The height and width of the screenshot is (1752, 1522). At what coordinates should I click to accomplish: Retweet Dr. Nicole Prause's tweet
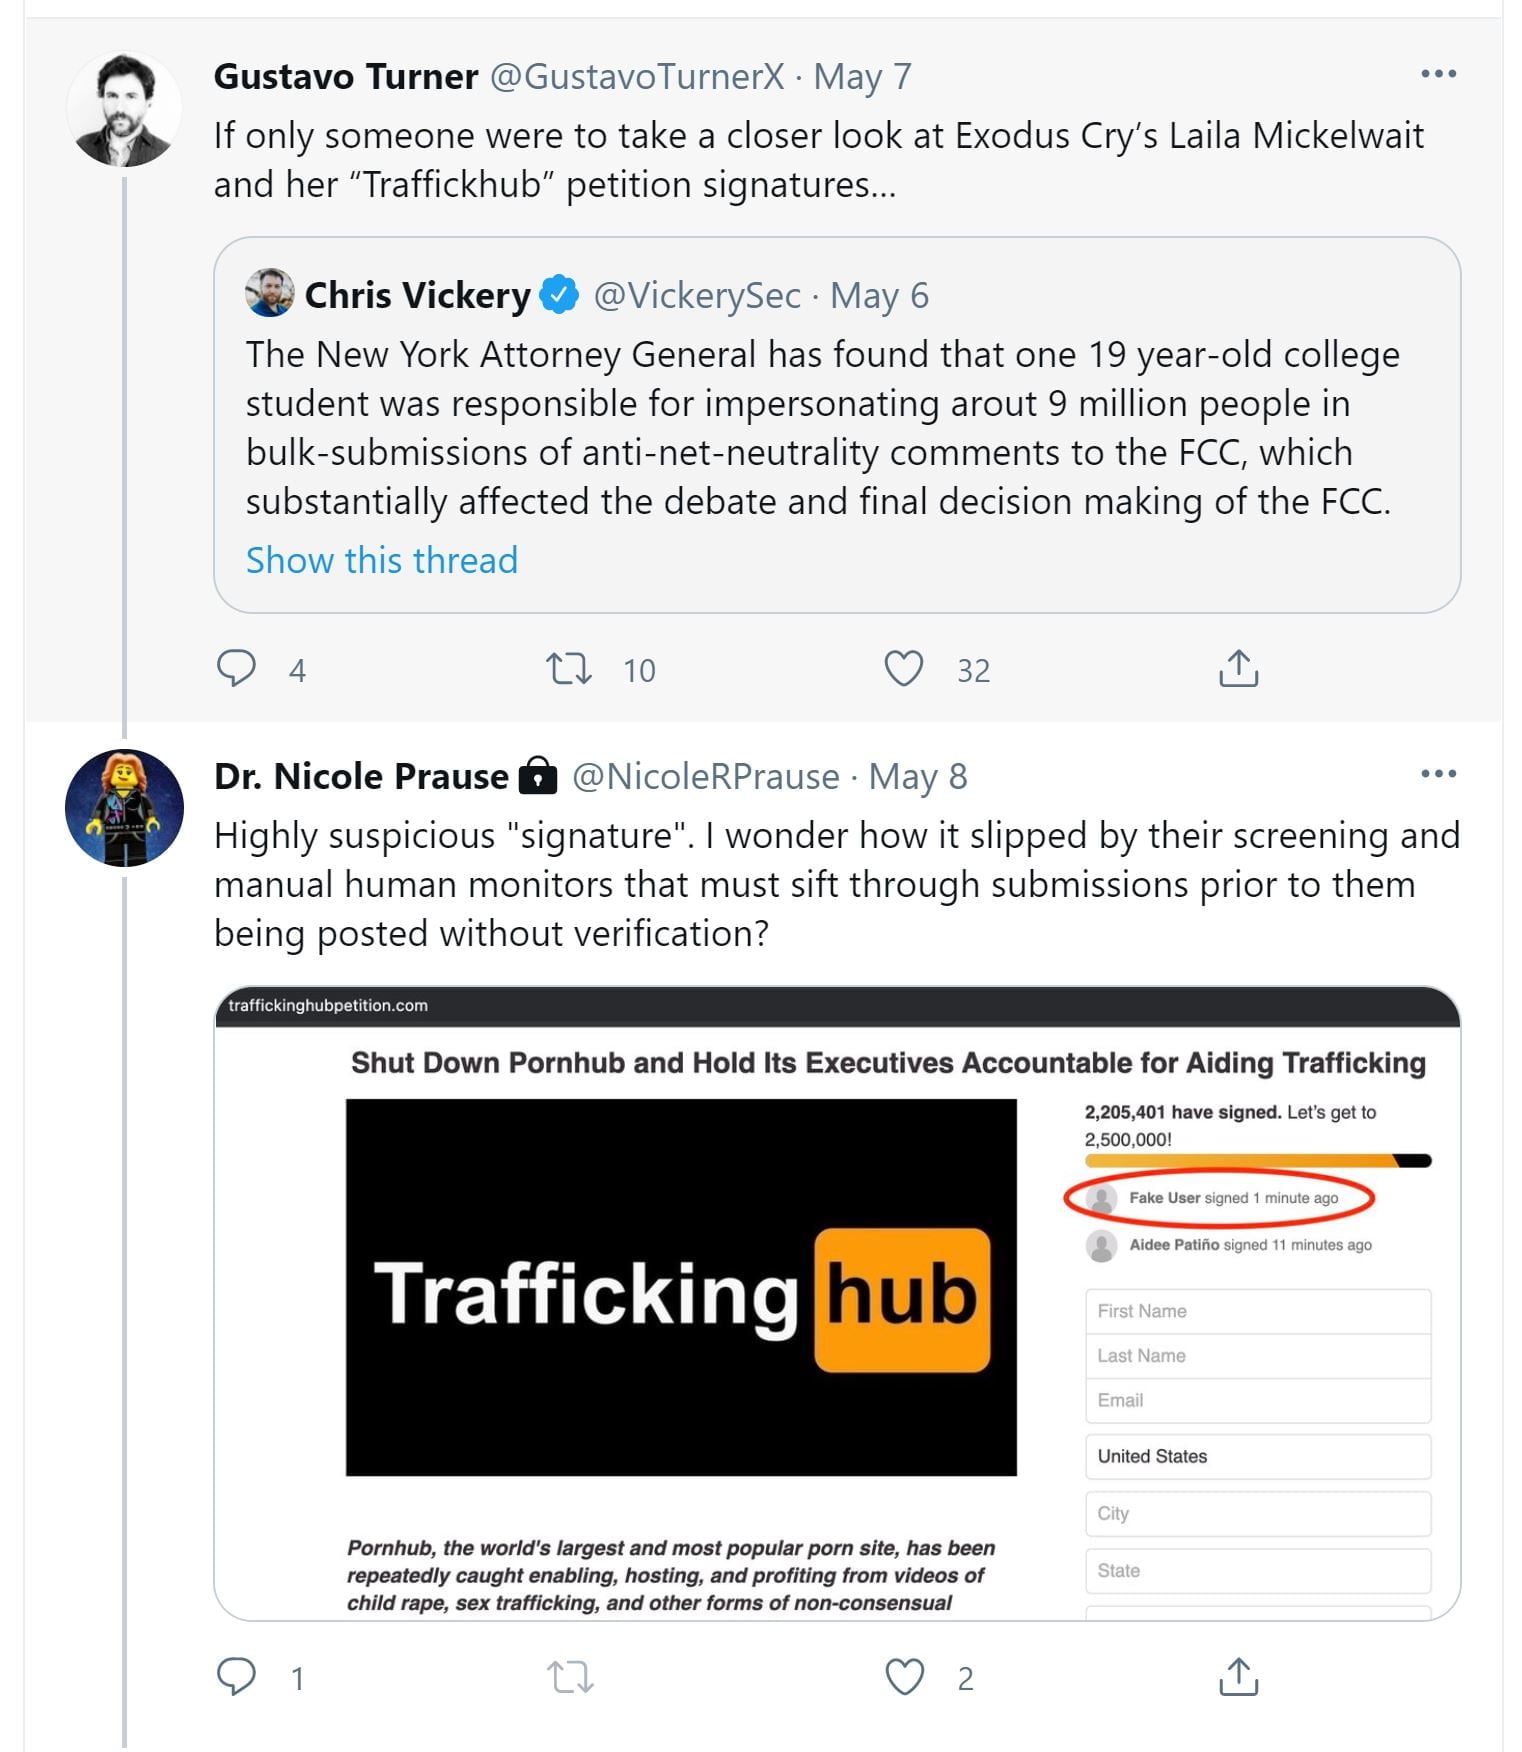569,1676
